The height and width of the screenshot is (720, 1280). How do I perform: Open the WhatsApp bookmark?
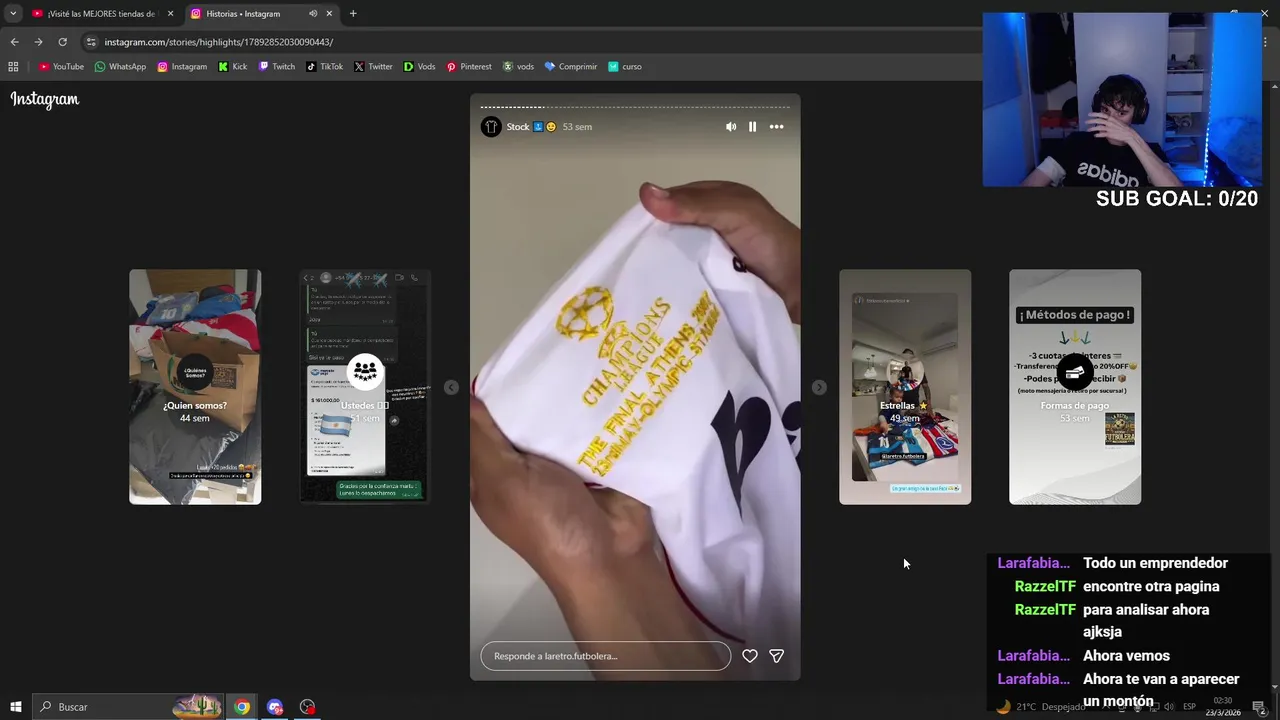click(x=120, y=67)
